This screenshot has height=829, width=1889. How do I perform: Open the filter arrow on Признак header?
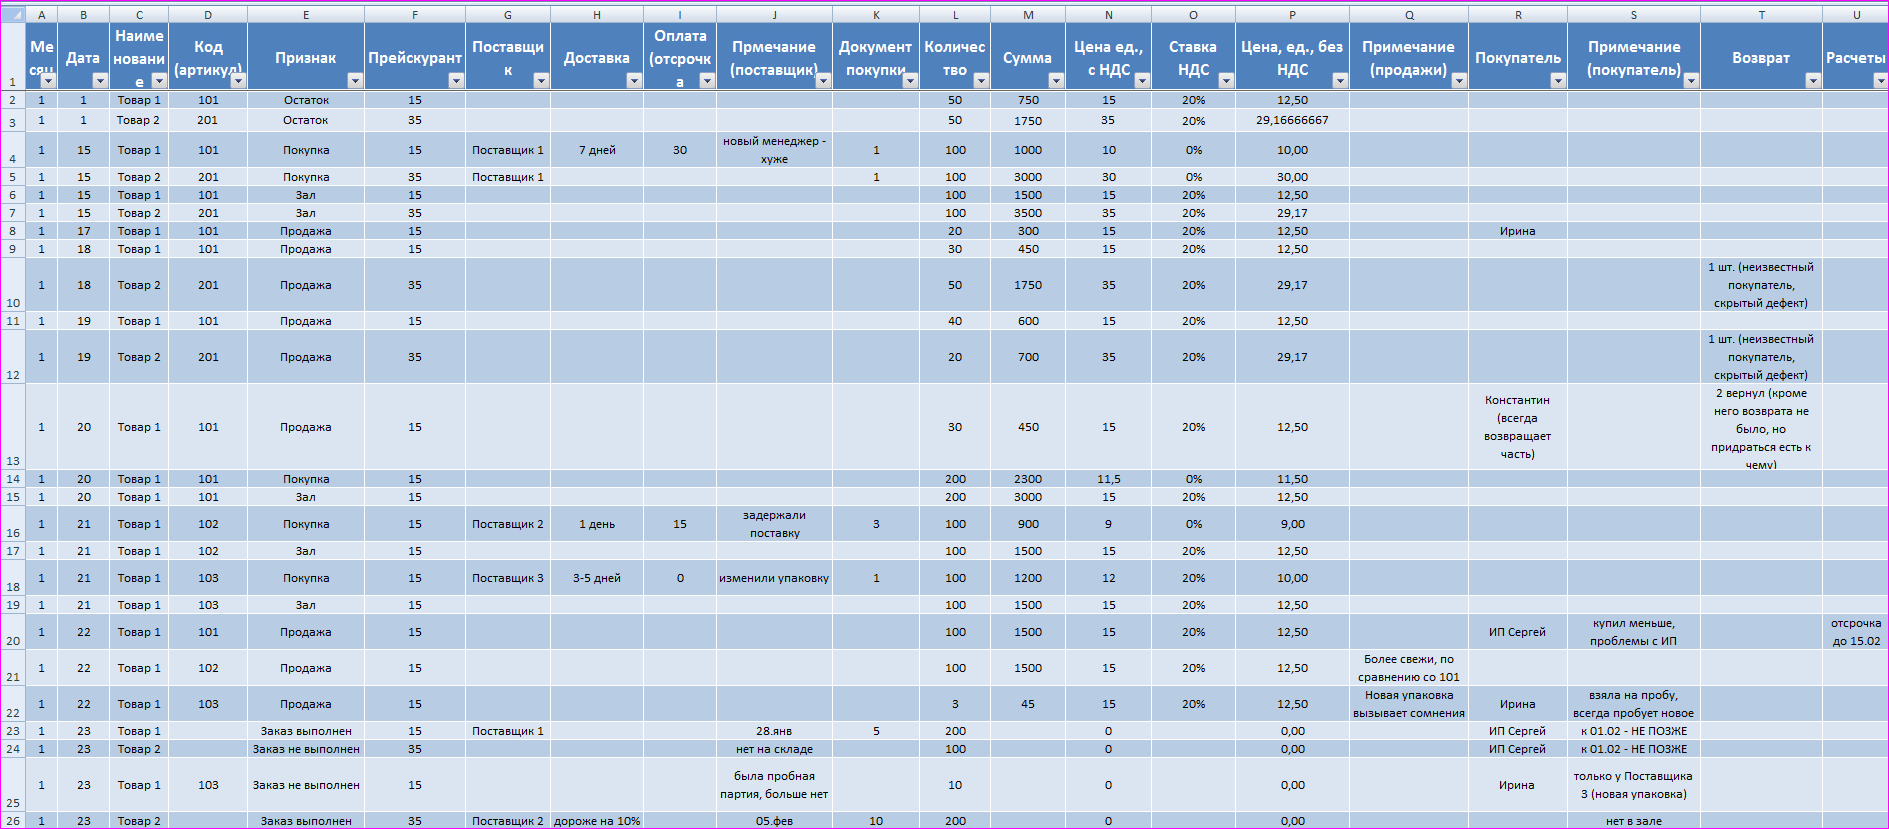354,81
